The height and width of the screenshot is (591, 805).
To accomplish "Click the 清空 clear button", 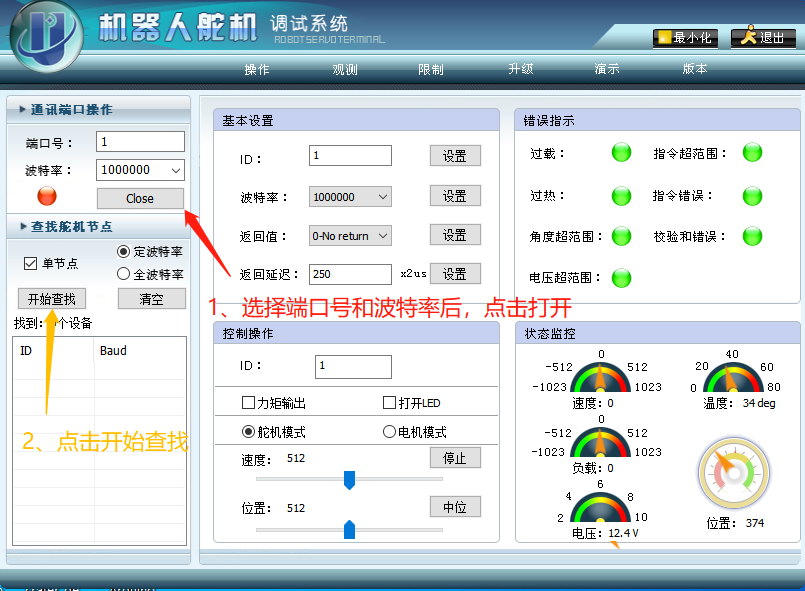I will tap(151, 299).
